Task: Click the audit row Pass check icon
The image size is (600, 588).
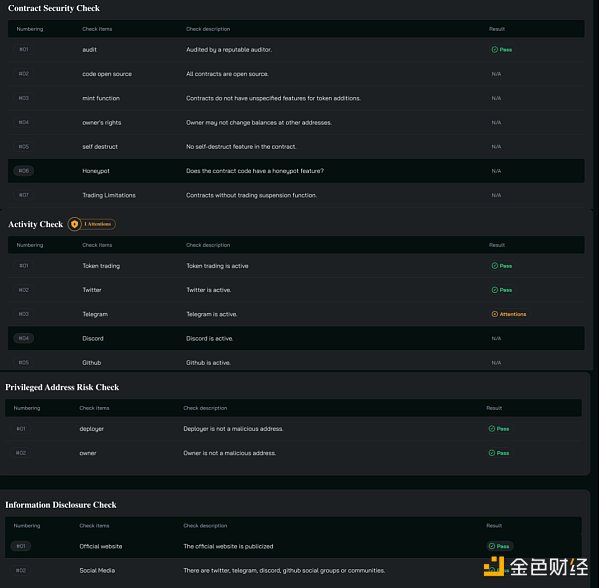Action: (494, 50)
